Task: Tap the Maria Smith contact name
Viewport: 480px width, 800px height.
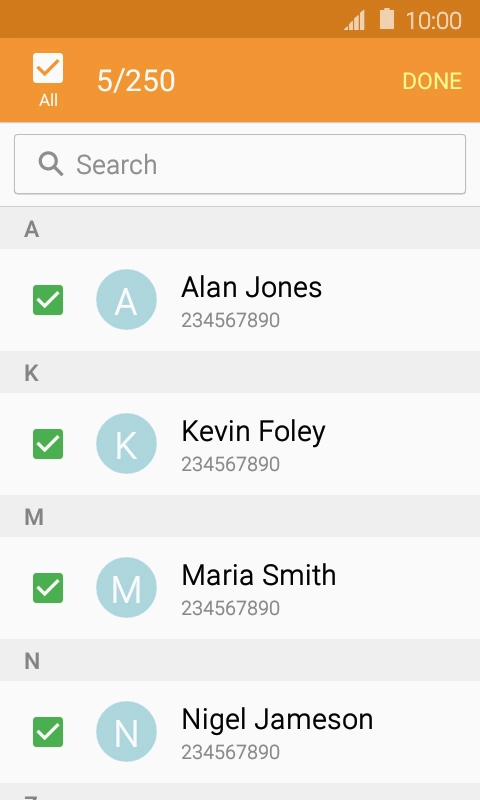Action: 259,575
